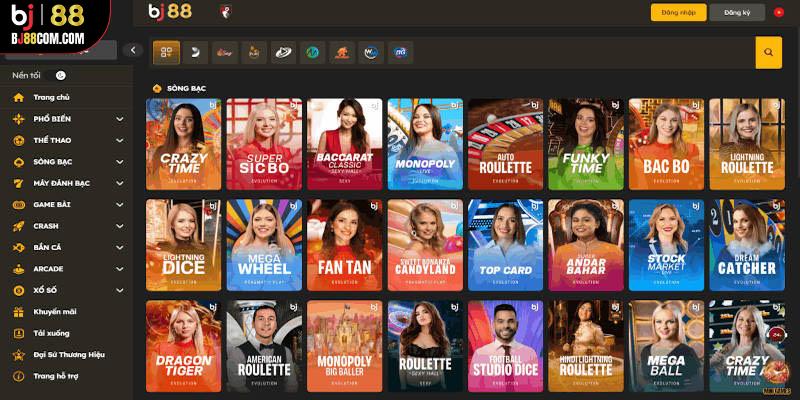Open game search with the yellow magnifier button
Viewport: 800px width, 400px height.
pyautogui.click(x=768, y=53)
